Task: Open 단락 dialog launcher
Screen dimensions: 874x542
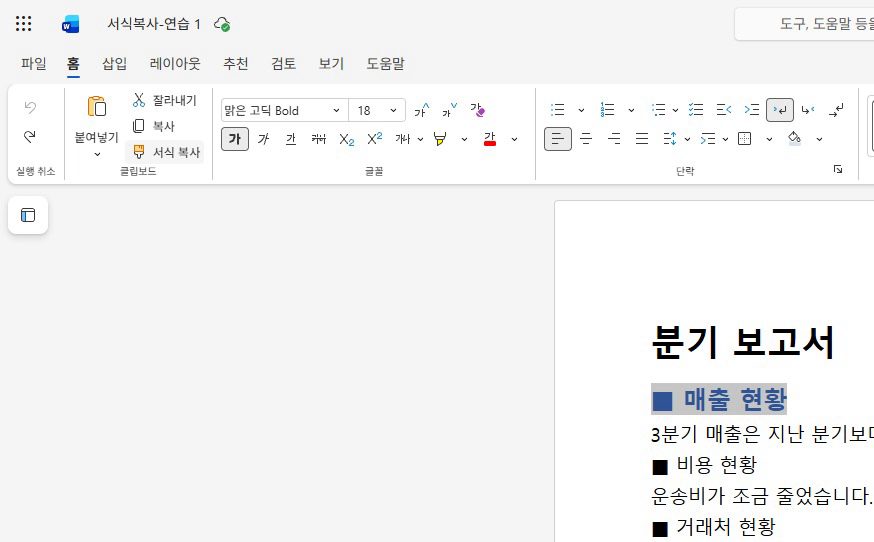Action: pos(838,169)
